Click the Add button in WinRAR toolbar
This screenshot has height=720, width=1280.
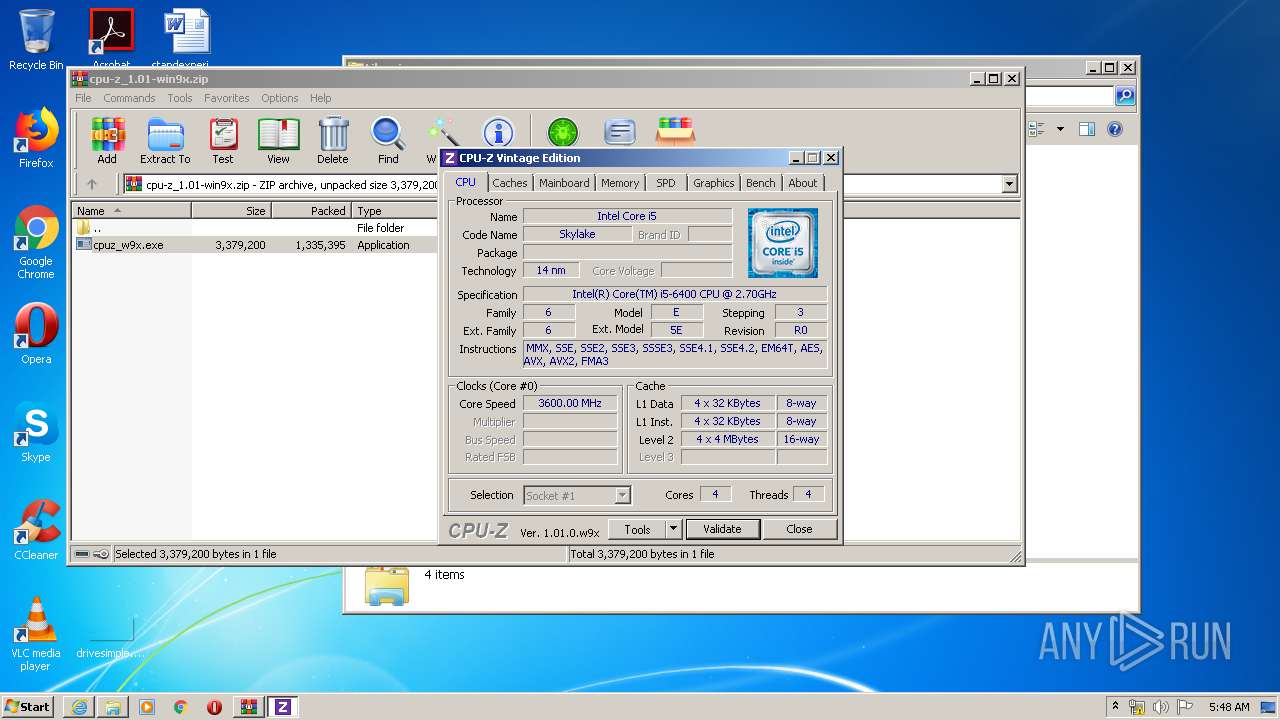tap(107, 140)
